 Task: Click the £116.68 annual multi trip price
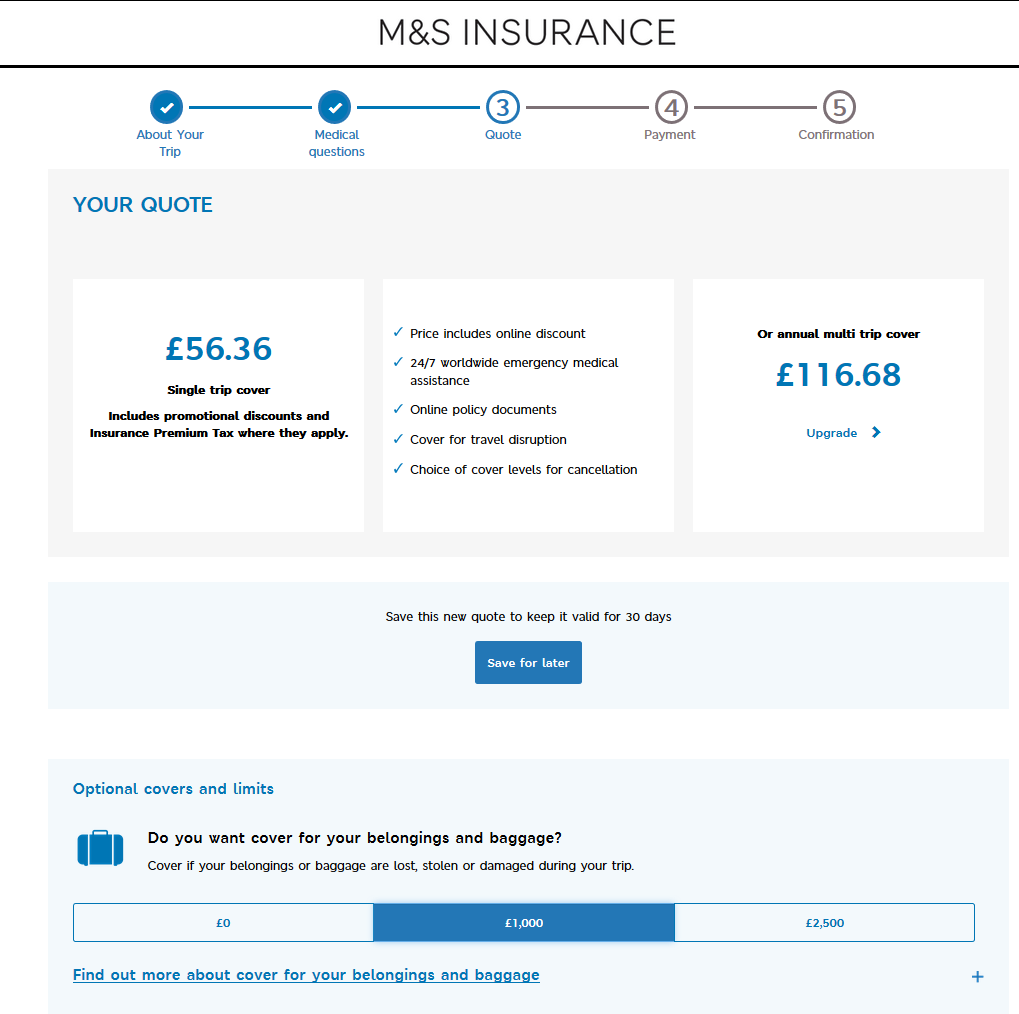pyautogui.click(x=838, y=374)
